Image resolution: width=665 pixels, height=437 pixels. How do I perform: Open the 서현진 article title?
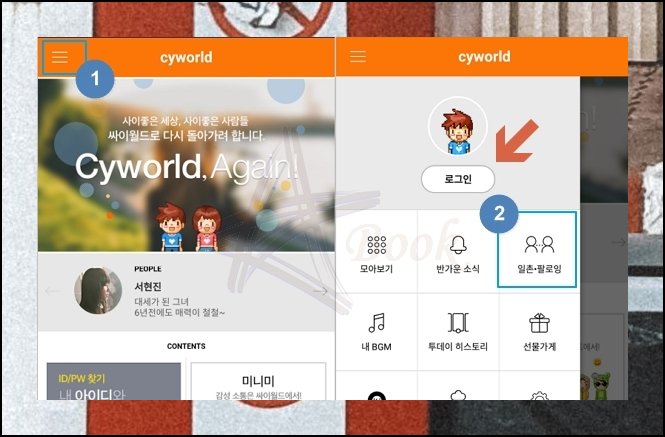[148, 287]
